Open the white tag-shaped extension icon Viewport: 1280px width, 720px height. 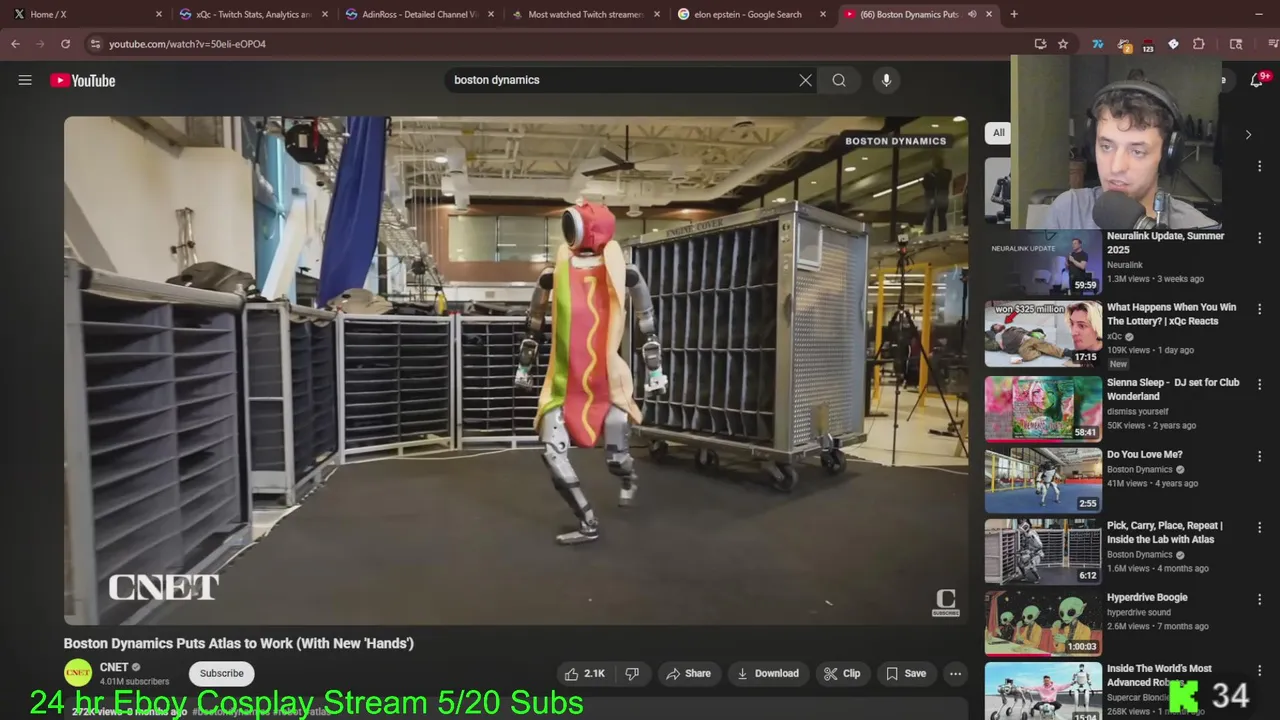1173,44
